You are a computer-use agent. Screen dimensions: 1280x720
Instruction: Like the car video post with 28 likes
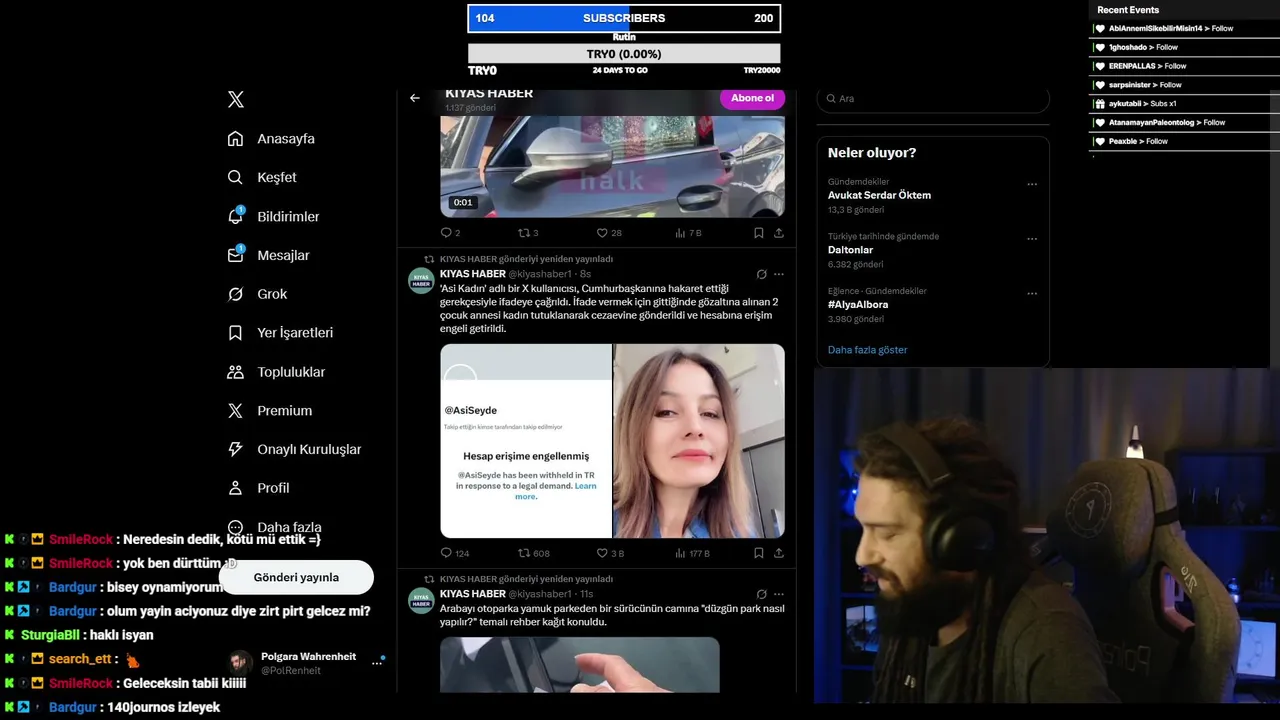[609, 232]
